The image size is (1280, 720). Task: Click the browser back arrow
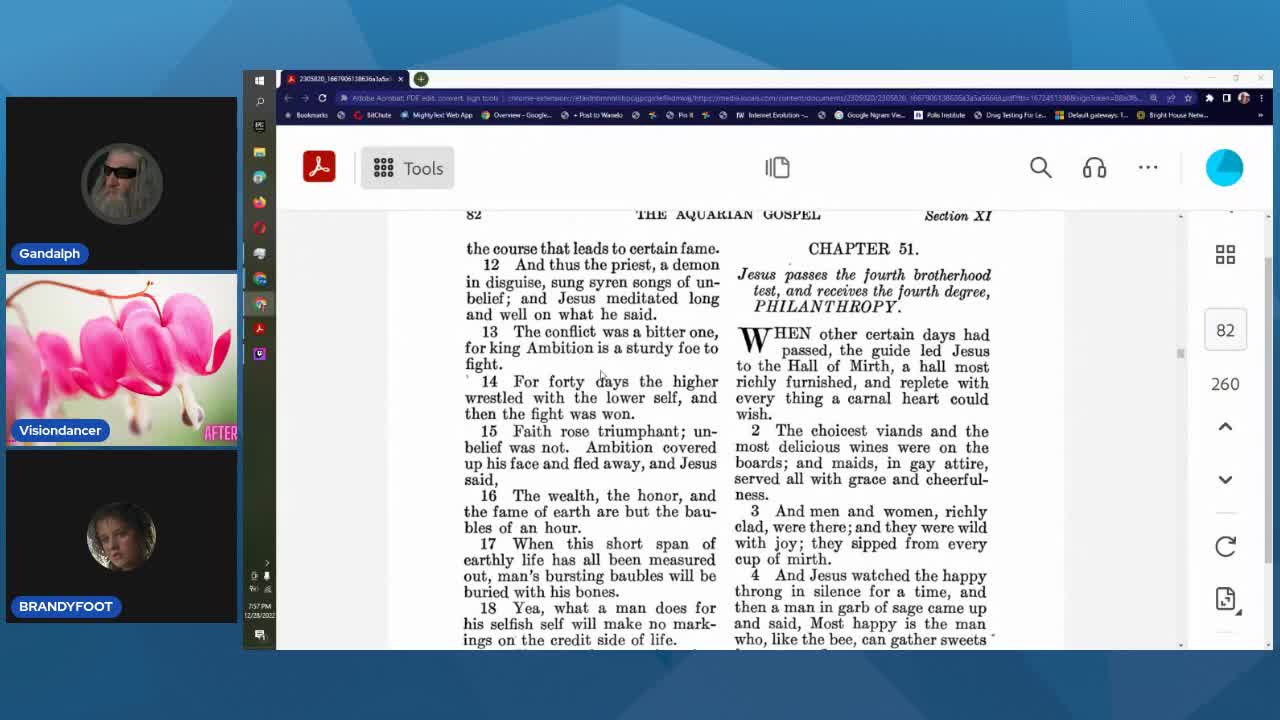(x=288, y=98)
